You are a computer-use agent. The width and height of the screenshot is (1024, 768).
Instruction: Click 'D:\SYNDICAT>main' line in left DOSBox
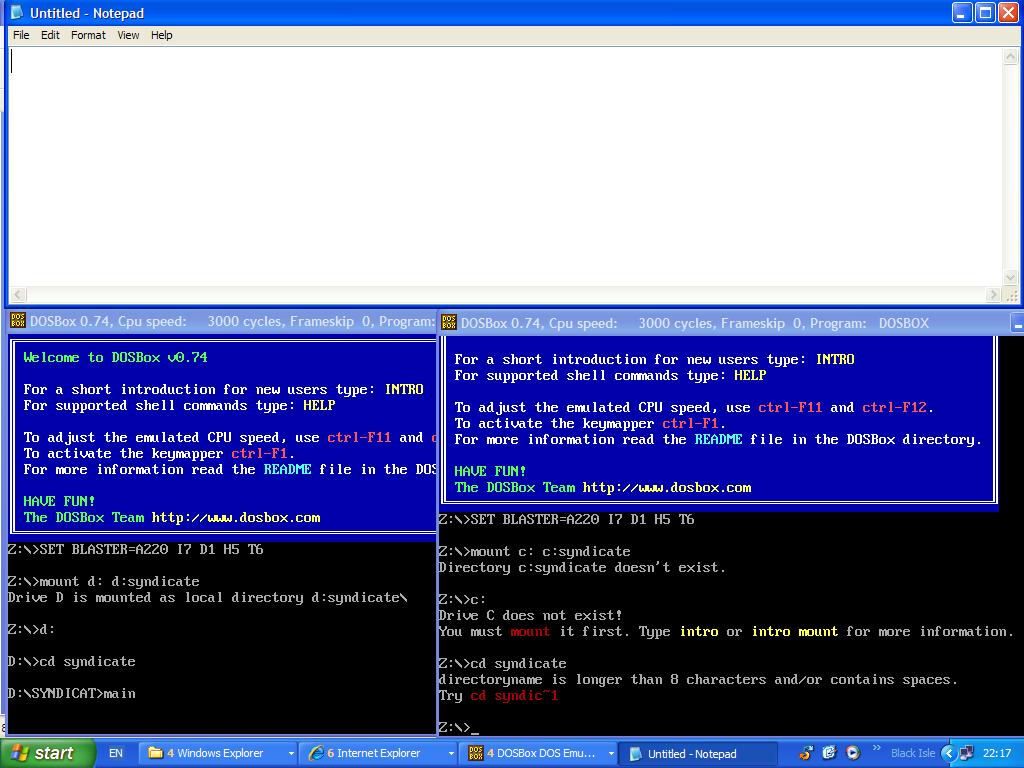pyautogui.click(x=72, y=694)
